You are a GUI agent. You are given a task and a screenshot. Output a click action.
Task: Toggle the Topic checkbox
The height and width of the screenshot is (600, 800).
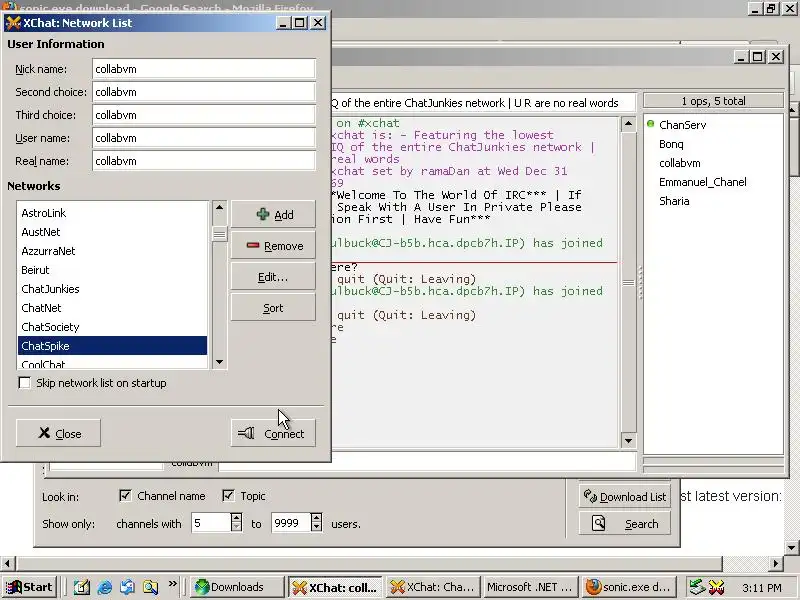(x=228, y=495)
